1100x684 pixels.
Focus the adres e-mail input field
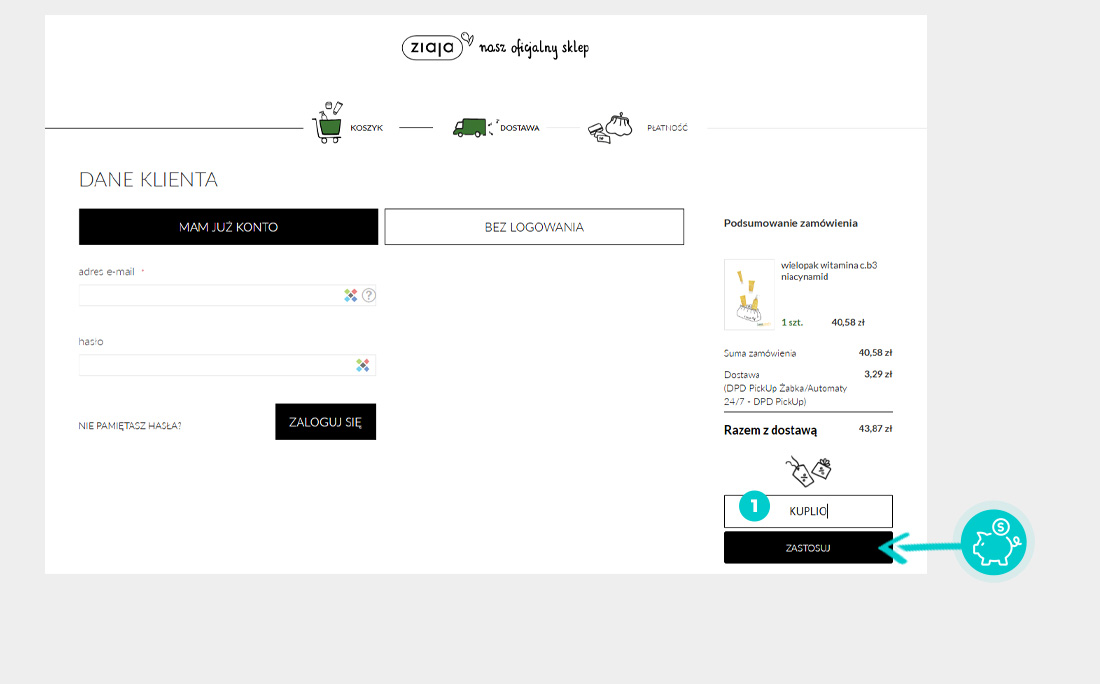[210, 296]
